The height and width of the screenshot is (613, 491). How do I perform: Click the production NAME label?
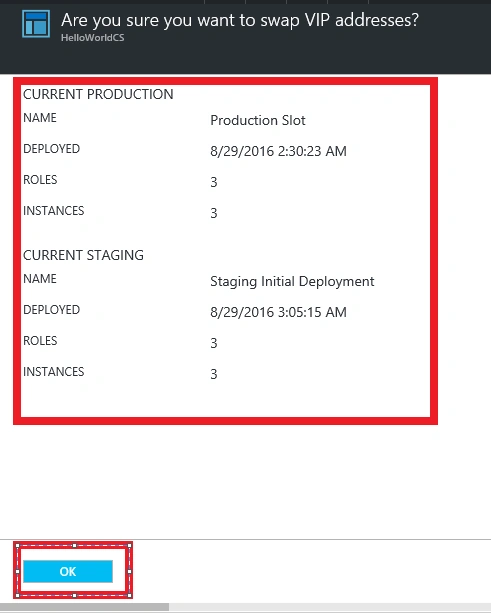(x=40, y=118)
